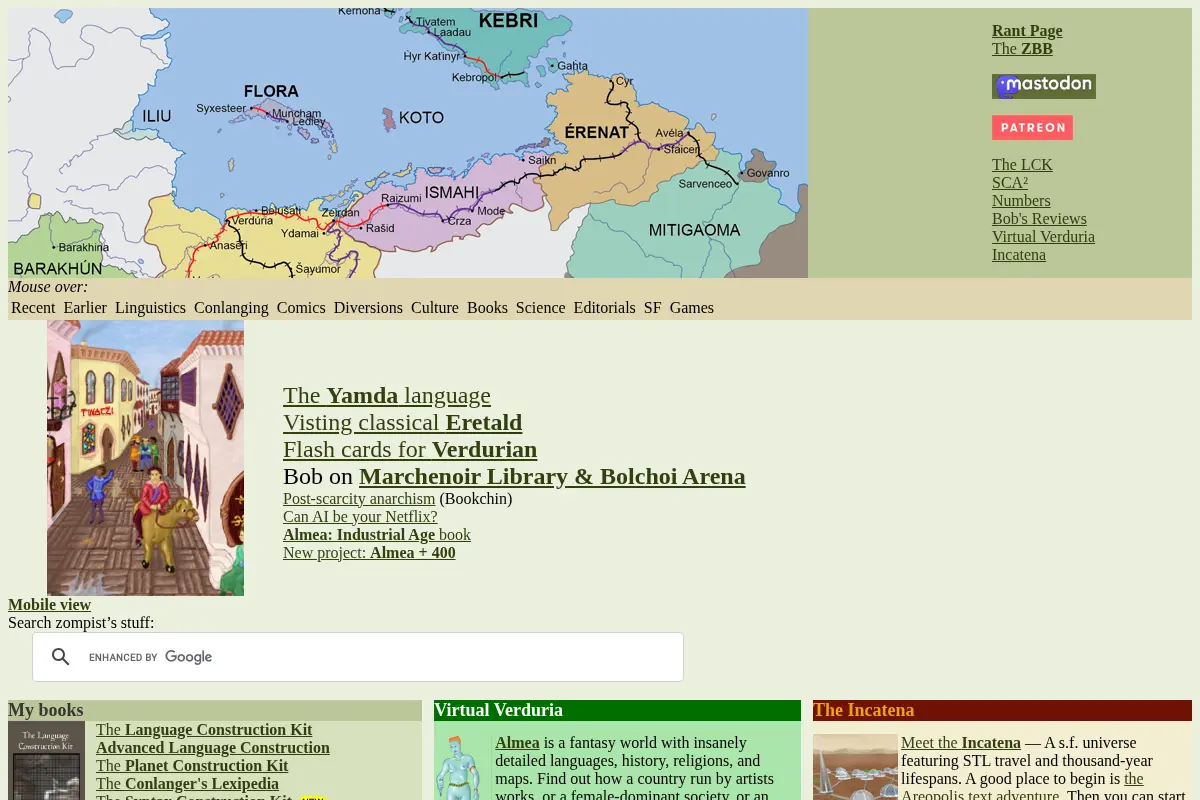The image size is (1200, 800).
Task: Open The Planet Construction Kit link
Action: click(x=192, y=766)
